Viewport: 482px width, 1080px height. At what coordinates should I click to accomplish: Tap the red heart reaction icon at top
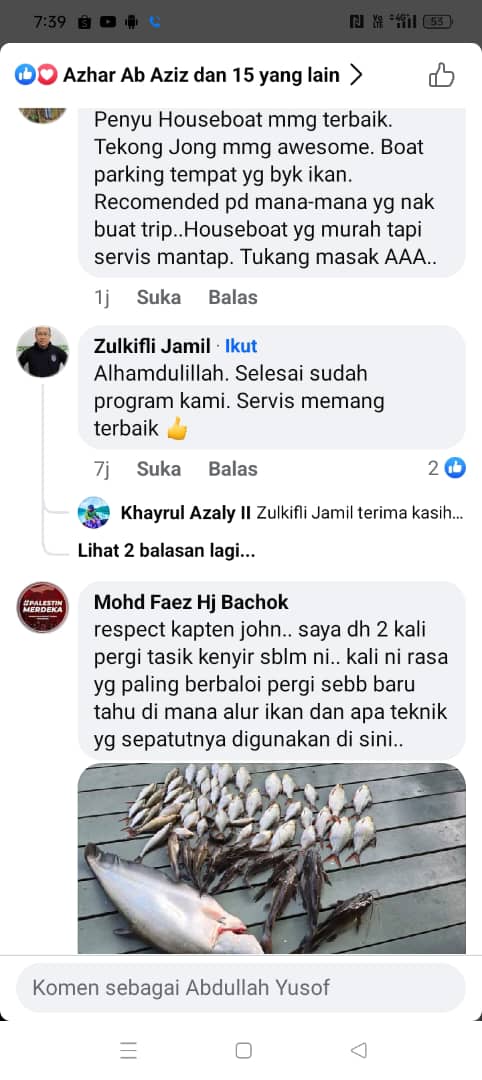click(x=47, y=75)
